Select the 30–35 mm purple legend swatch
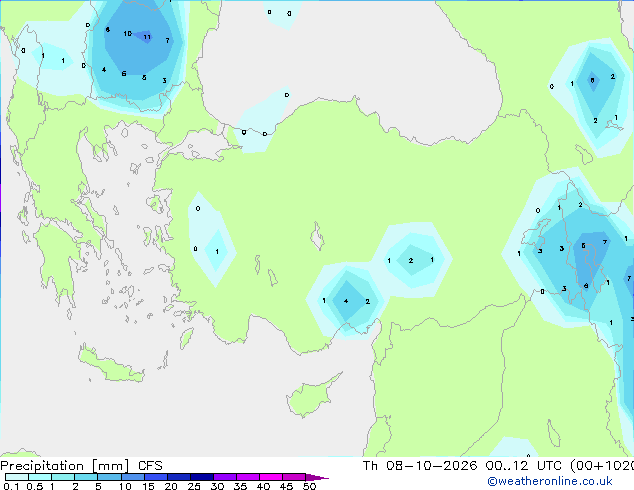The height and width of the screenshot is (490, 634). (224, 477)
